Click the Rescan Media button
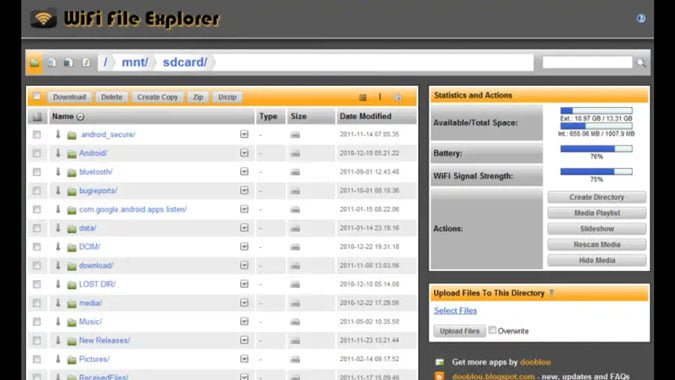 [x=597, y=244]
